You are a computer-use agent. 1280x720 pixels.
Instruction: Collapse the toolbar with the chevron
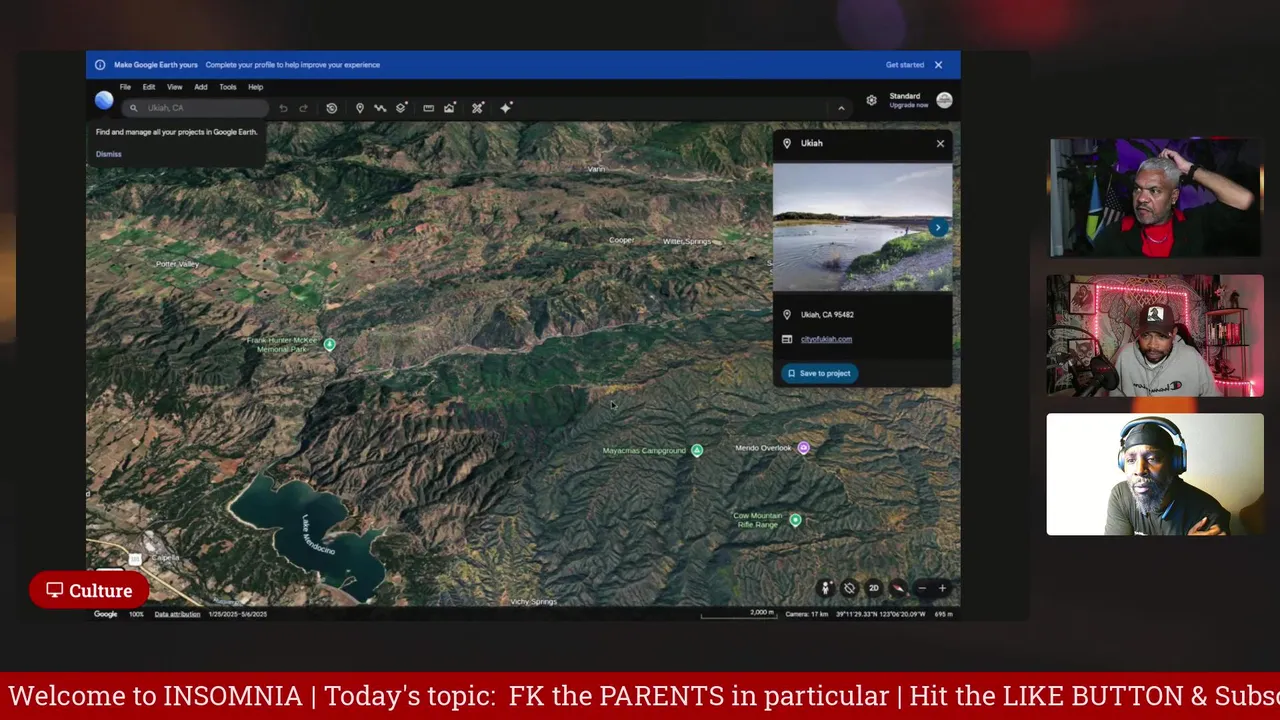(x=841, y=108)
